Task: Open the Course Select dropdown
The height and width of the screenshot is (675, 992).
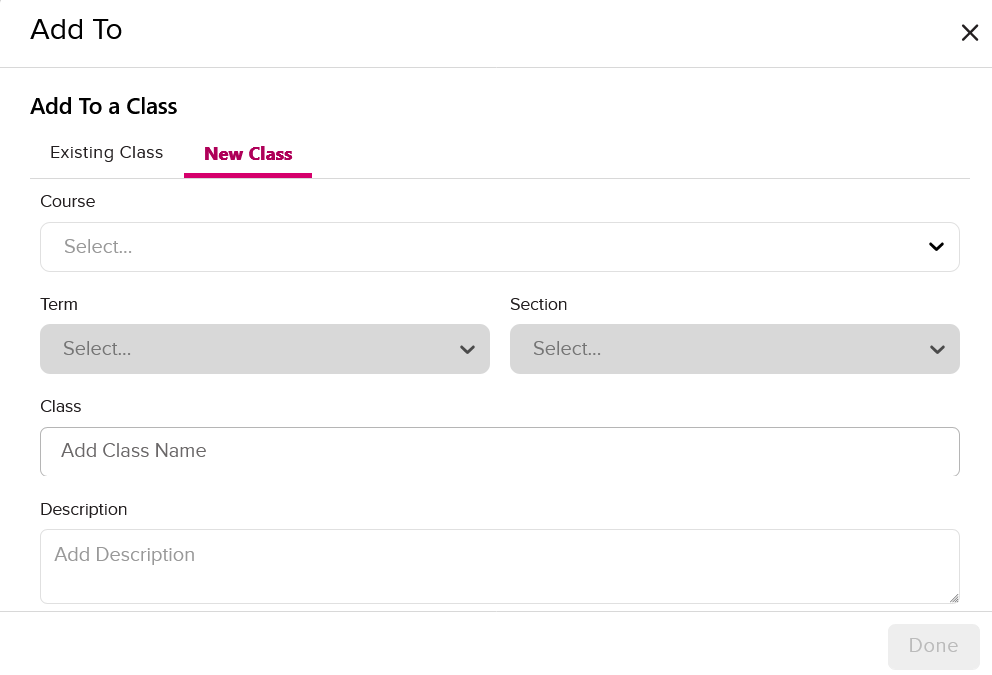Action: [480, 247]
